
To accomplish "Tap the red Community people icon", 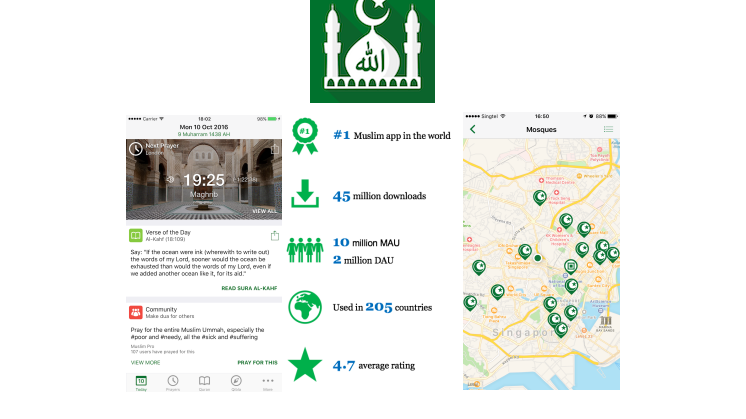I will (x=136, y=312).
